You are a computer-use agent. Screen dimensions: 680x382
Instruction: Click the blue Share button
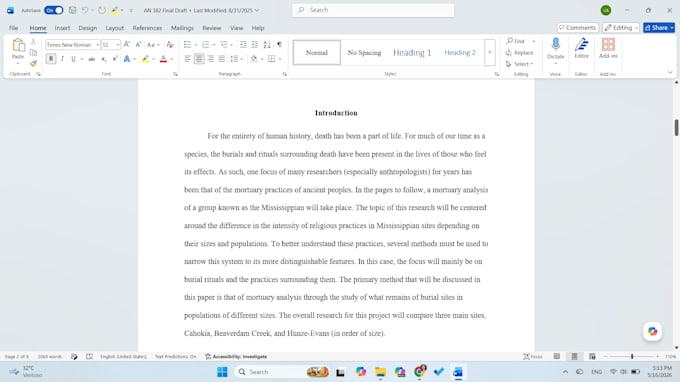point(659,28)
